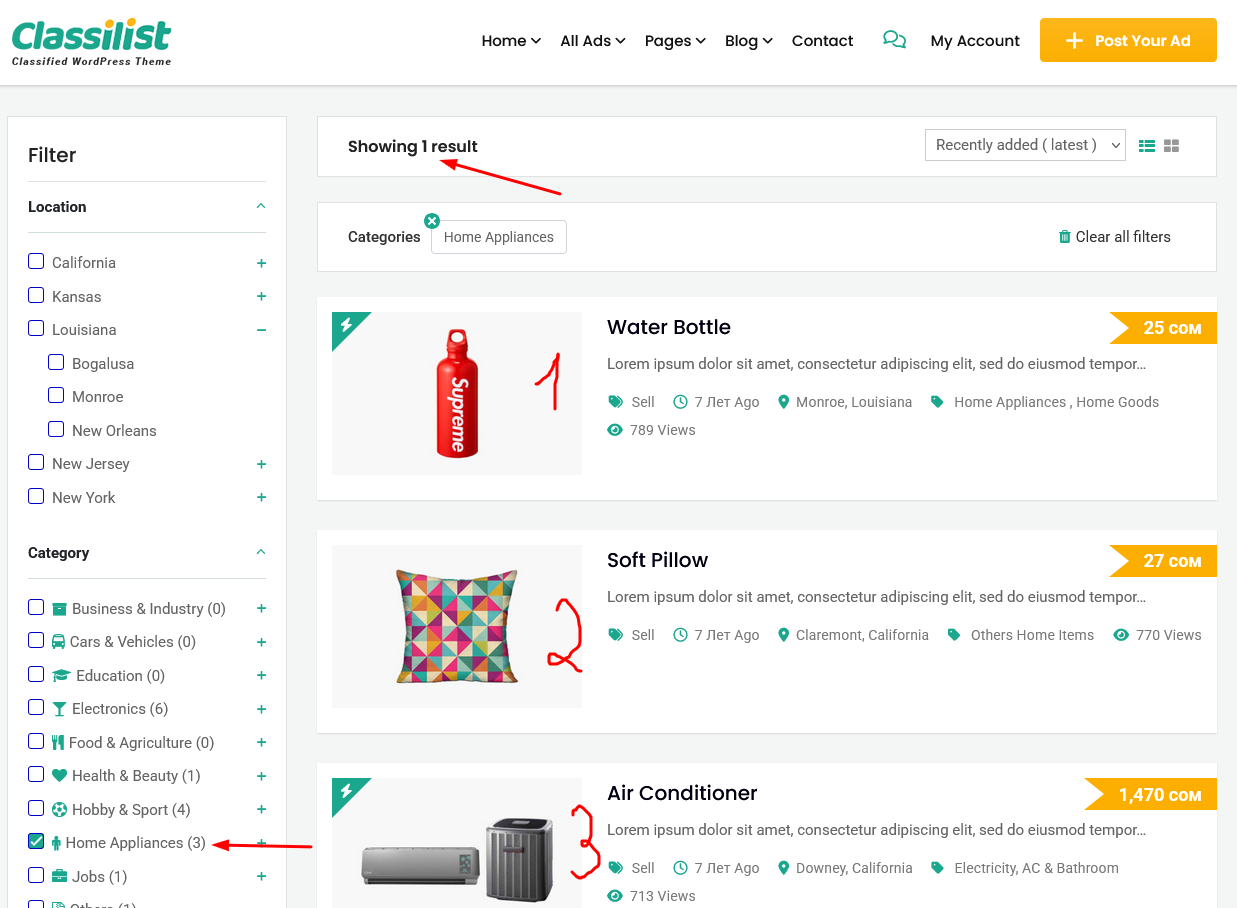Open the Recently added sort dropdown
Screen dimensions: 1237x908
point(1025,145)
